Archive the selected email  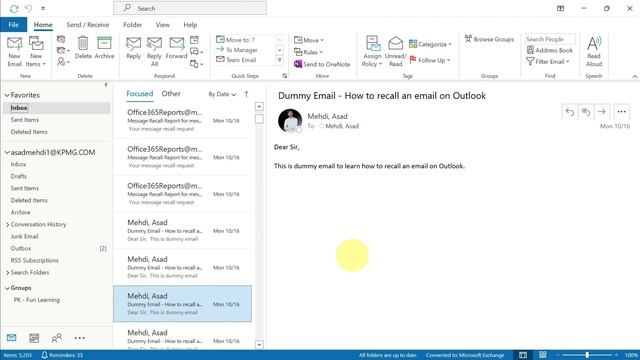click(x=104, y=48)
